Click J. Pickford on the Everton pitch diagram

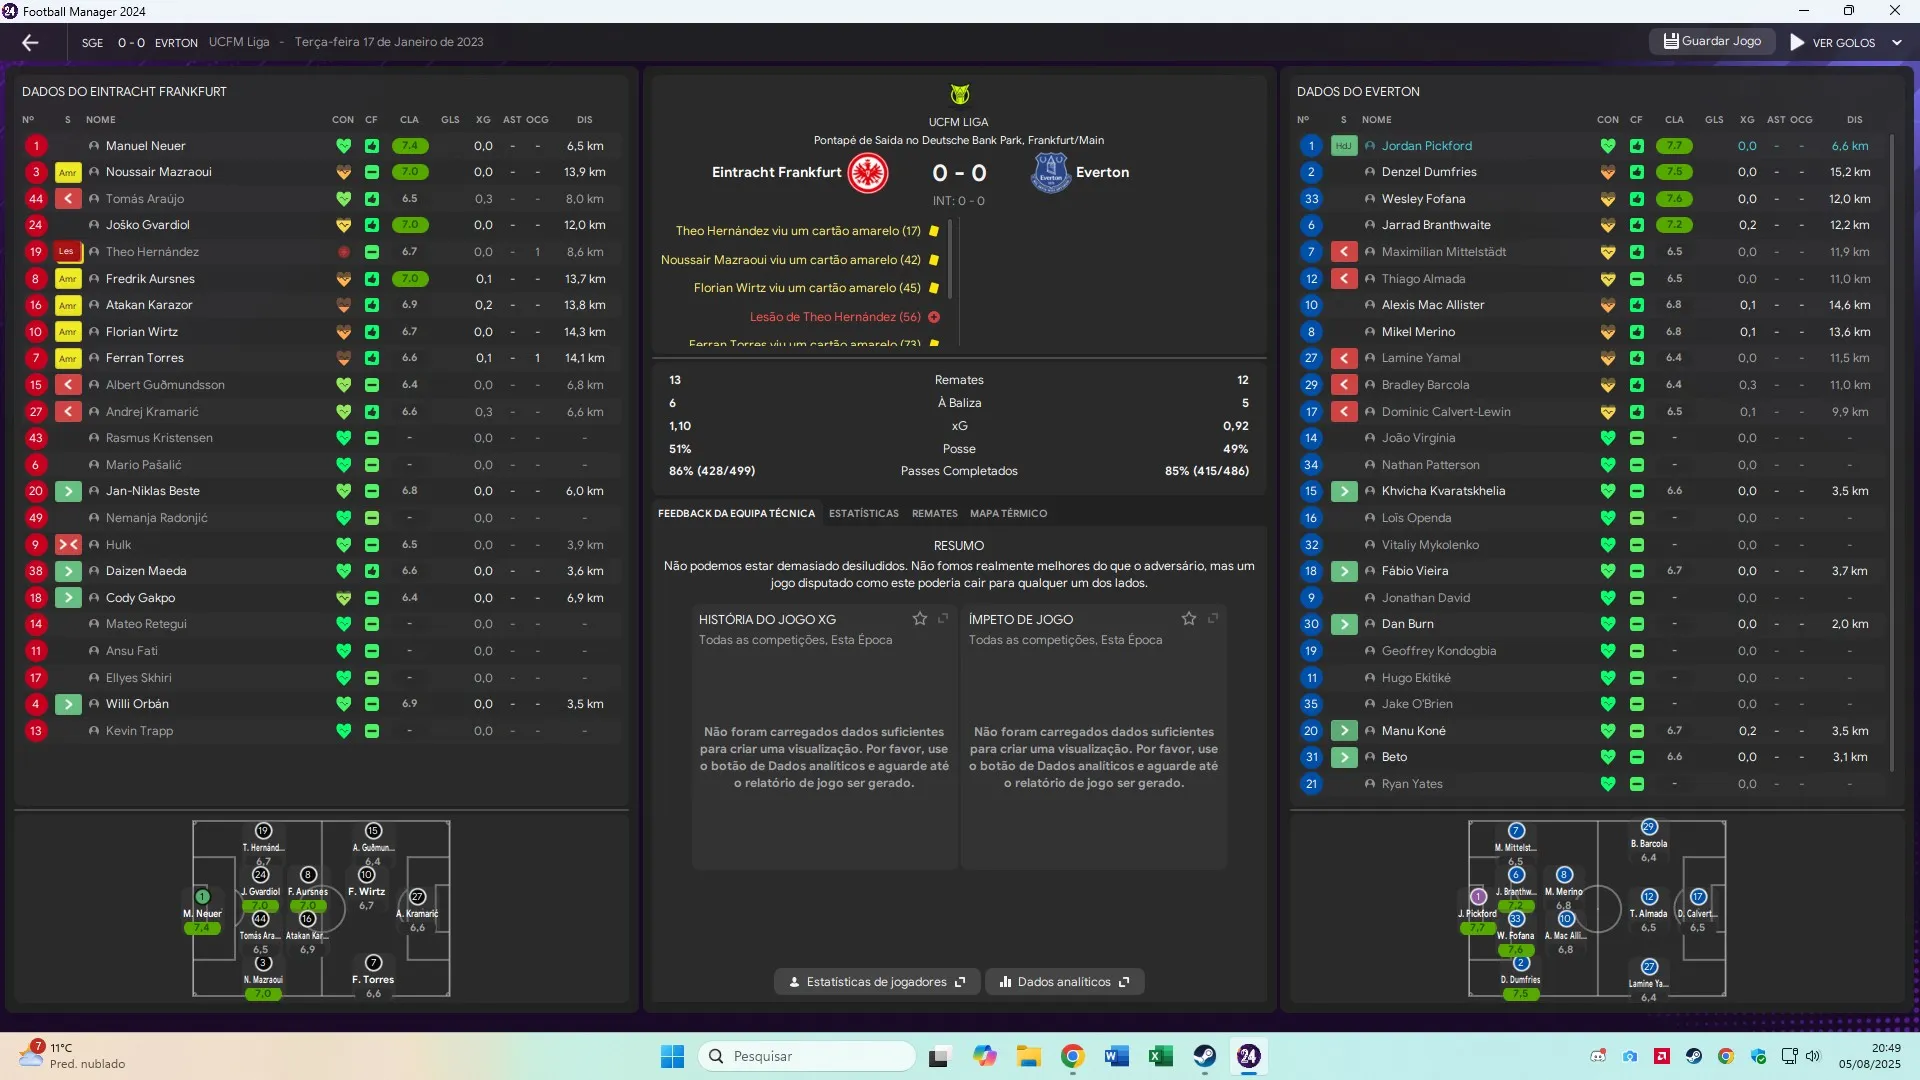(x=1477, y=912)
